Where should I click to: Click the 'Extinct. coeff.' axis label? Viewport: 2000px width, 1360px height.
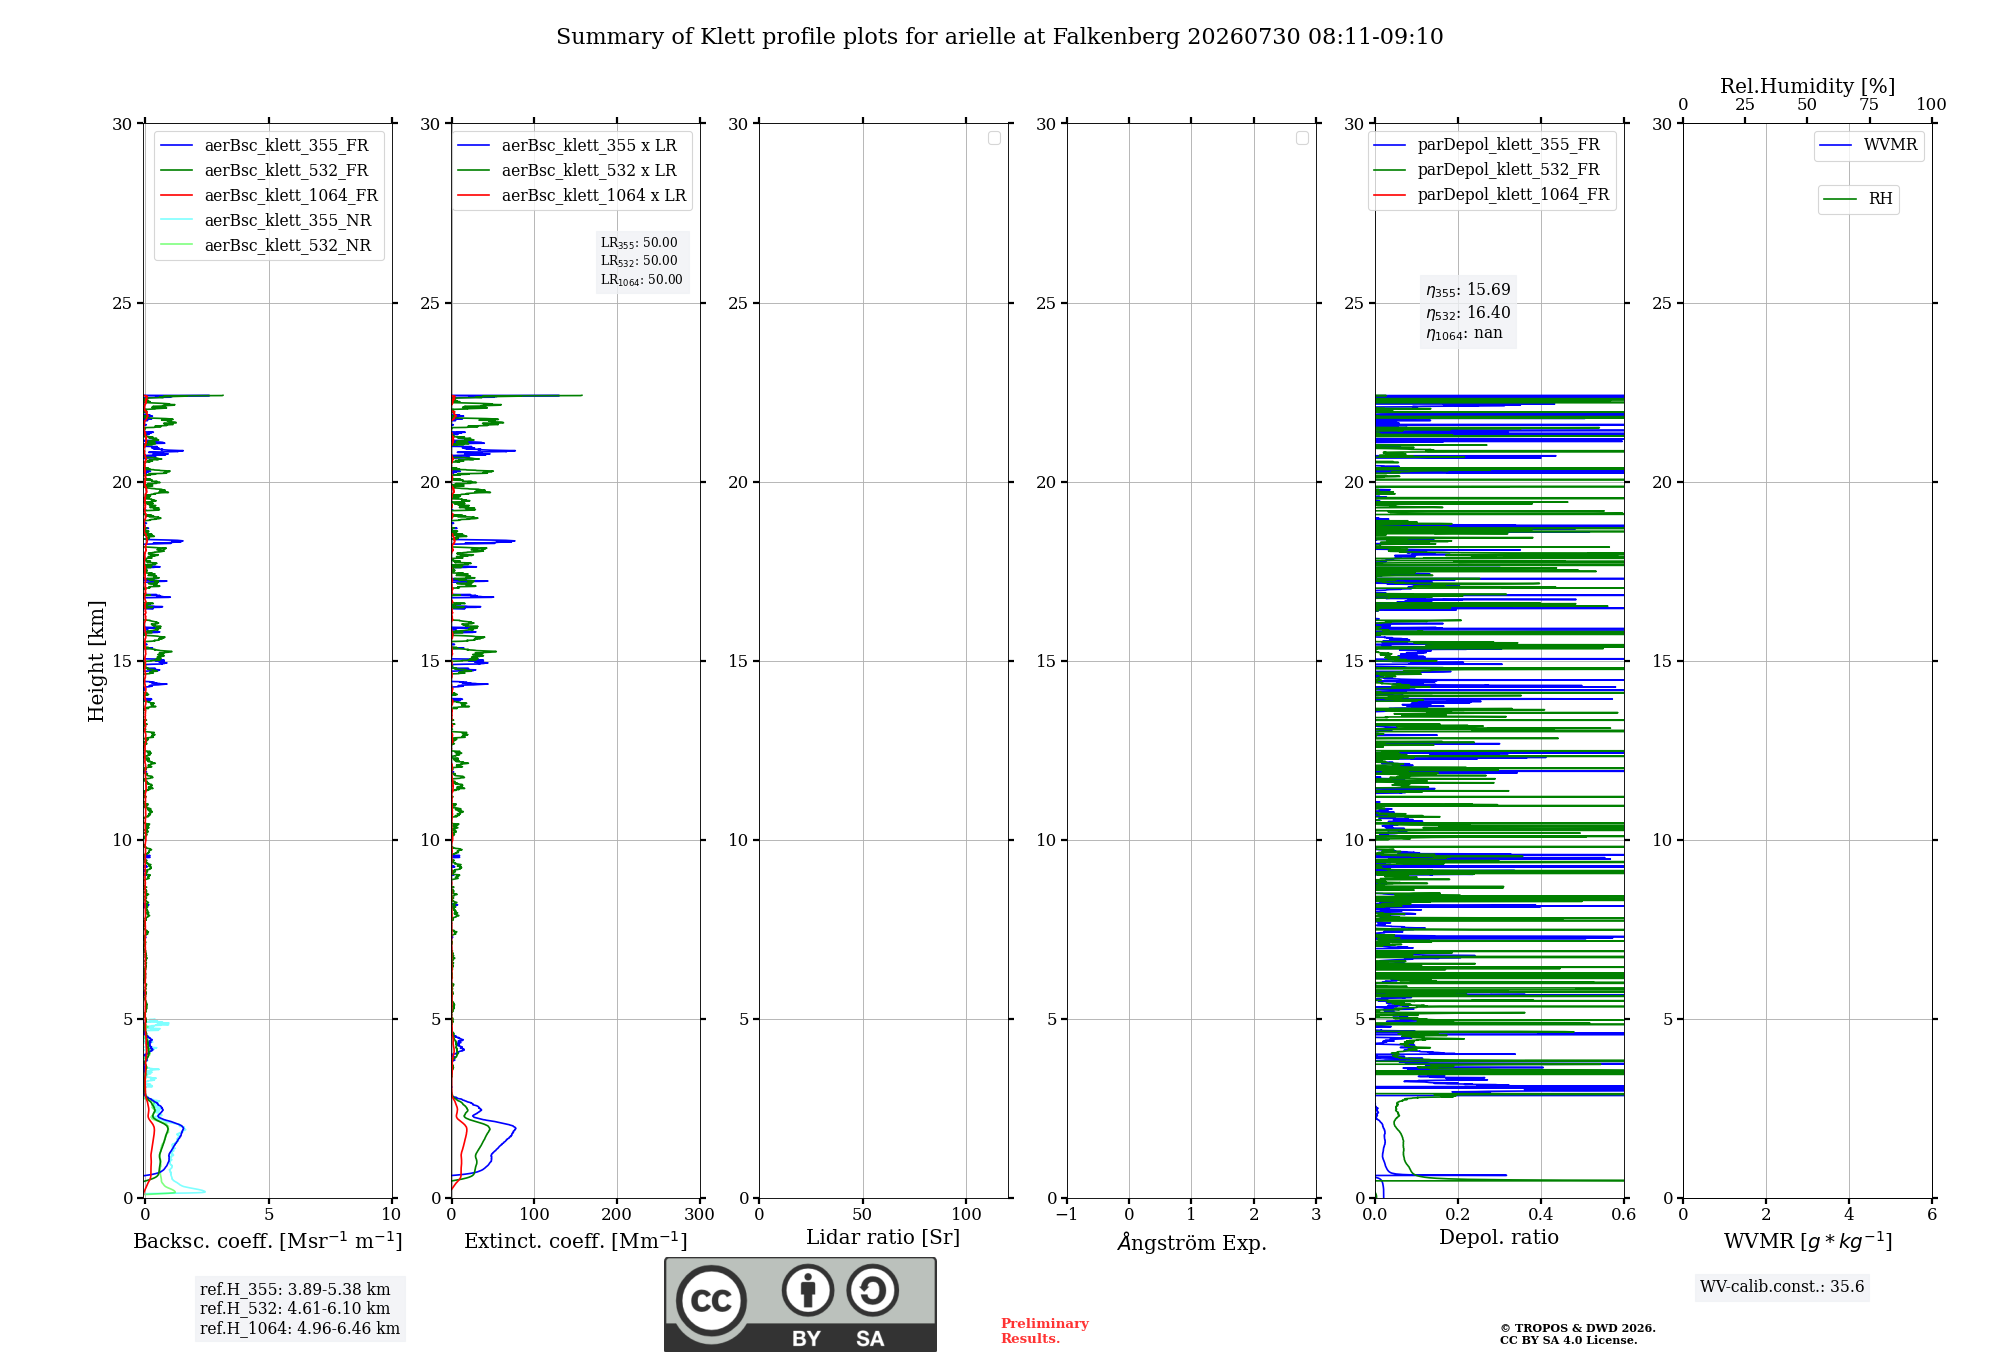576,1241
